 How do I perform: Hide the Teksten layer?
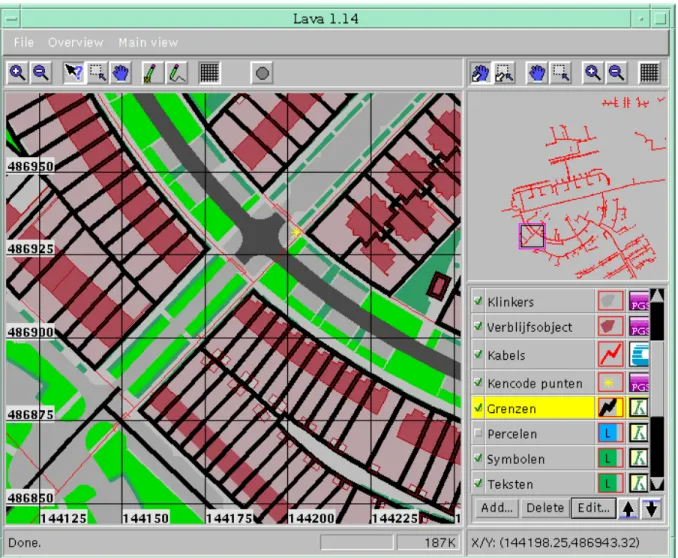coord(478,483)
